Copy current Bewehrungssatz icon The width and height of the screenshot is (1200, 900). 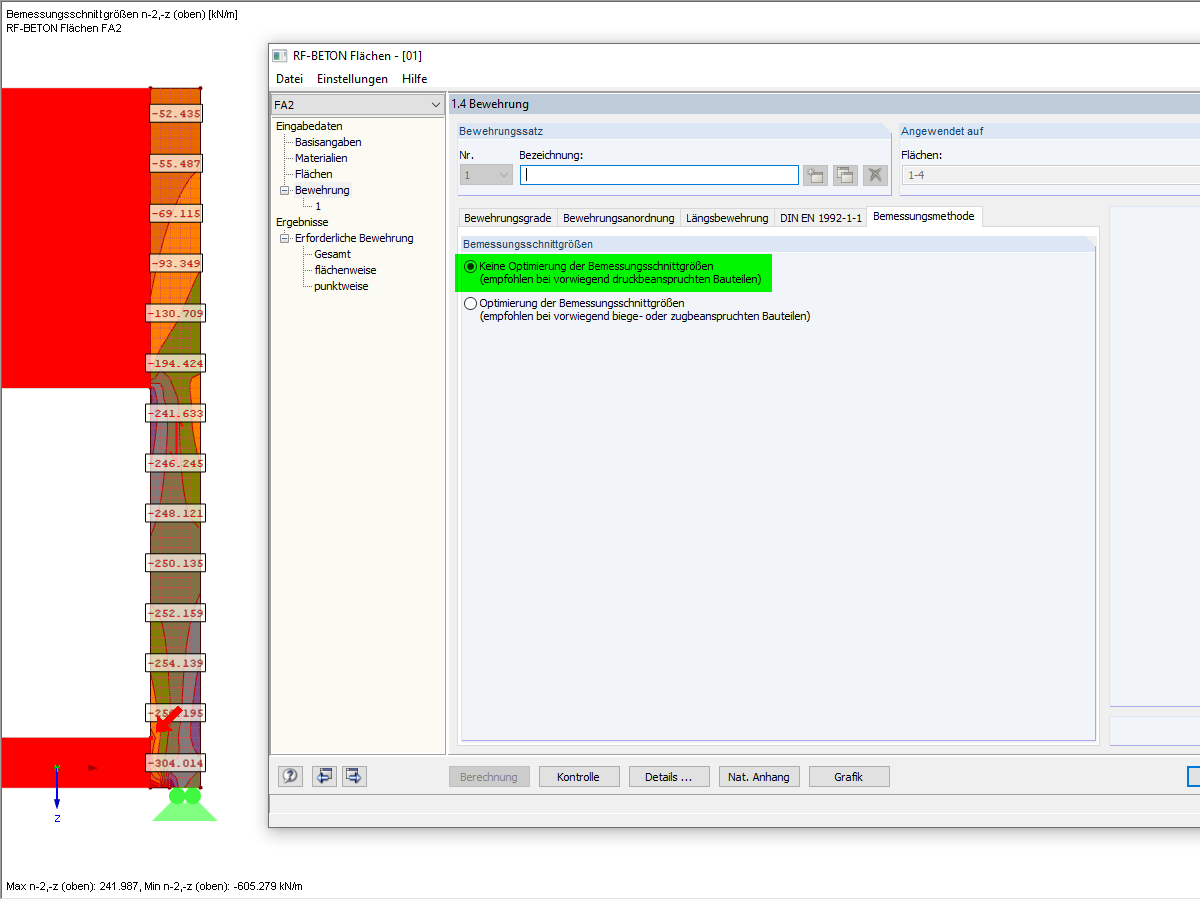(845, 175)
